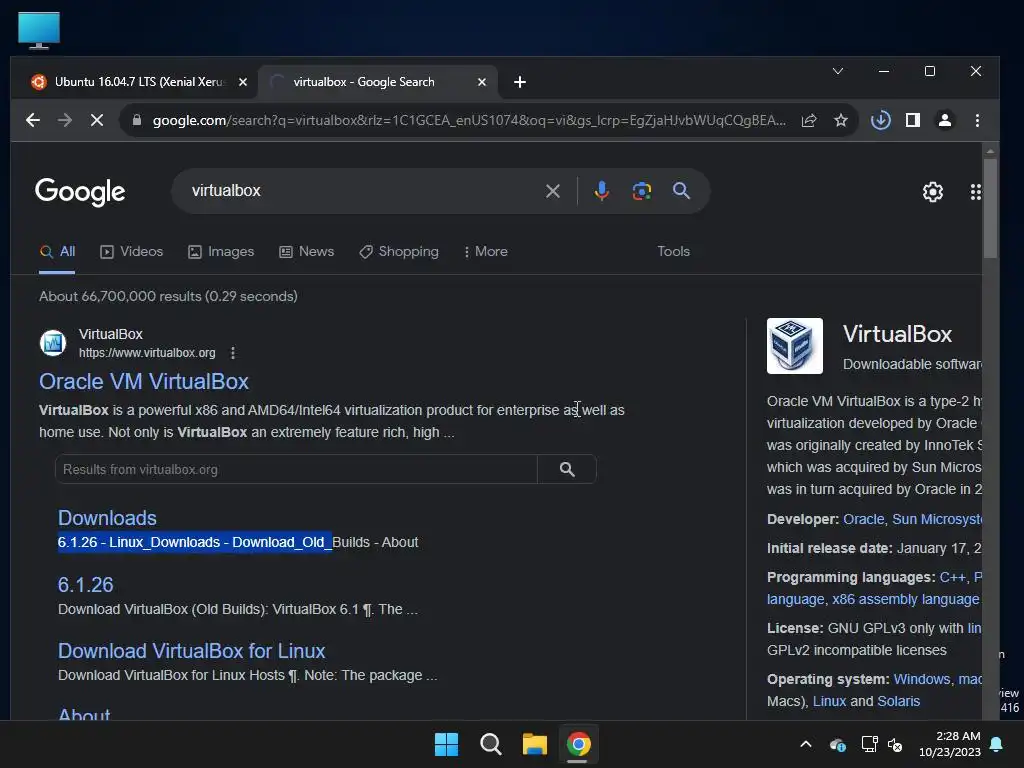Expand the More search filters menu
Image resolution: width=1024 pixels, height=768 pixels.
tap(485, 251)
